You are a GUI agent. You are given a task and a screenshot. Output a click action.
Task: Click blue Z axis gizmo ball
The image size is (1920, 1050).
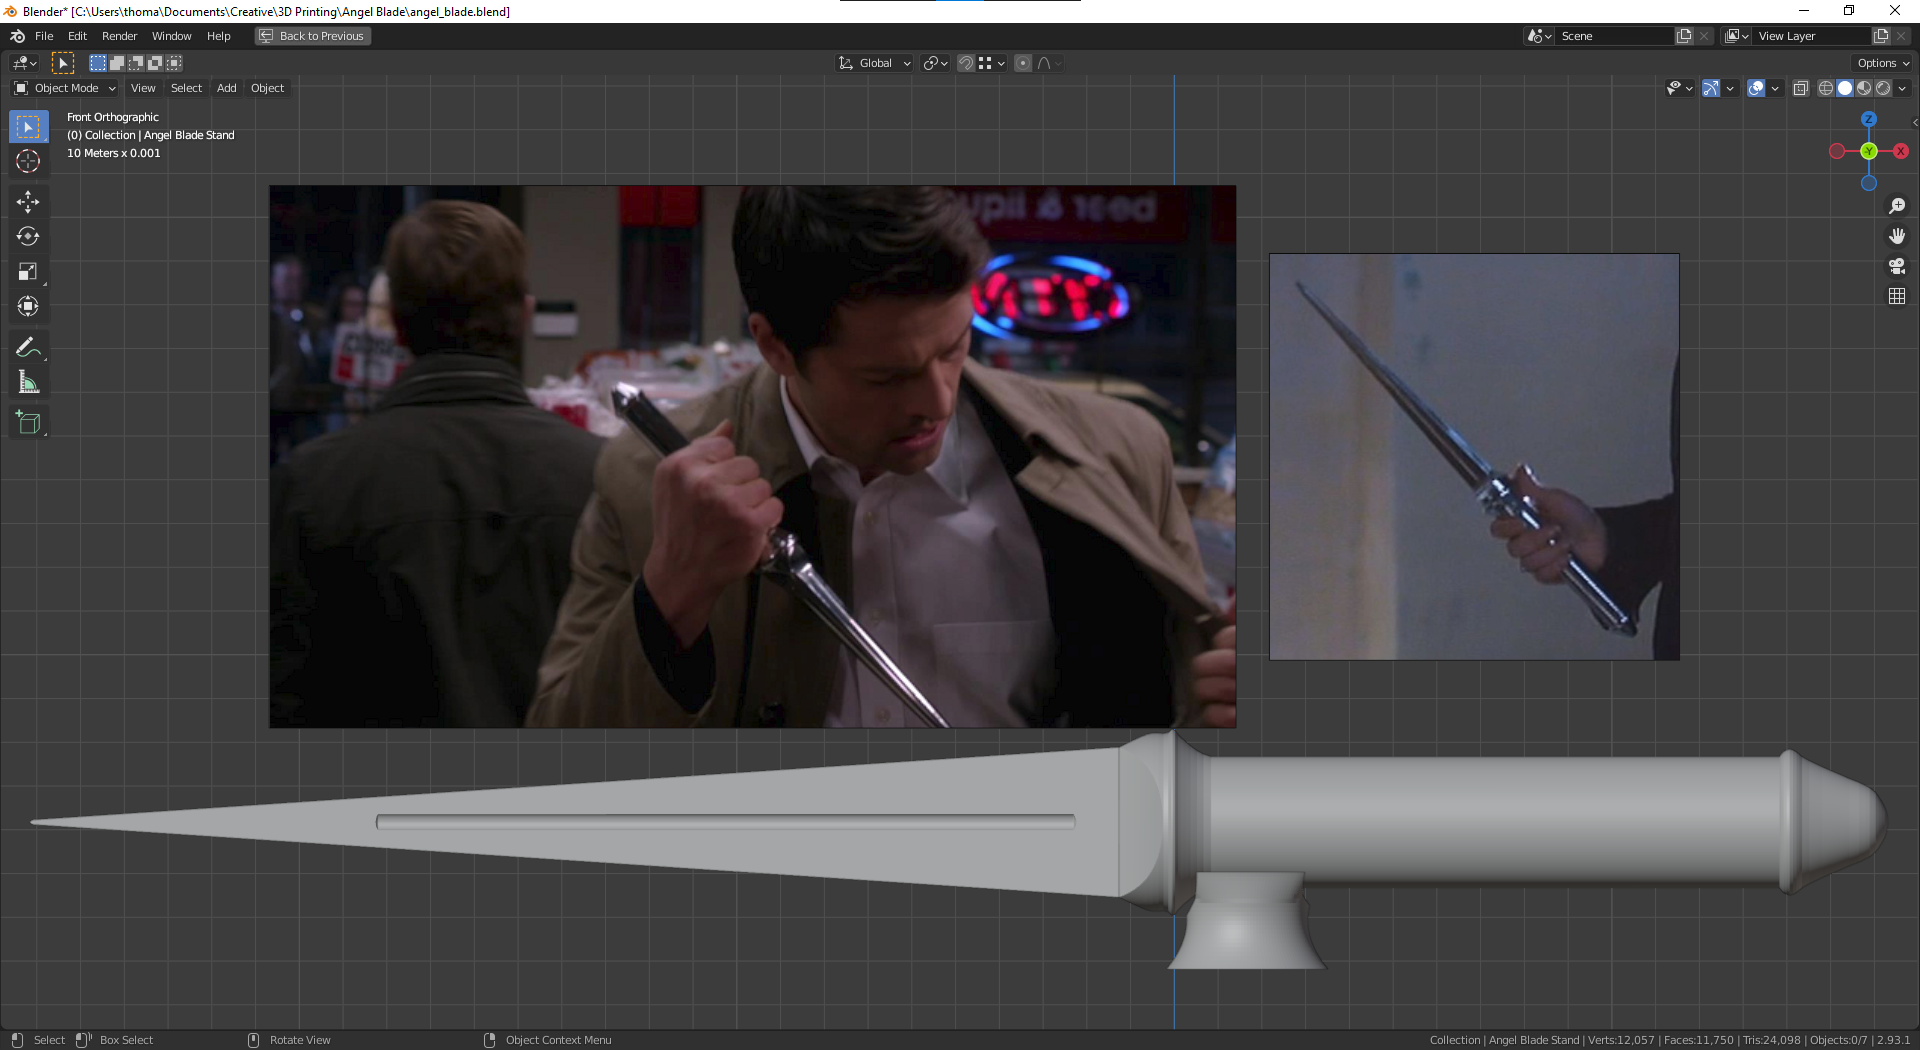coord(1869,119)
